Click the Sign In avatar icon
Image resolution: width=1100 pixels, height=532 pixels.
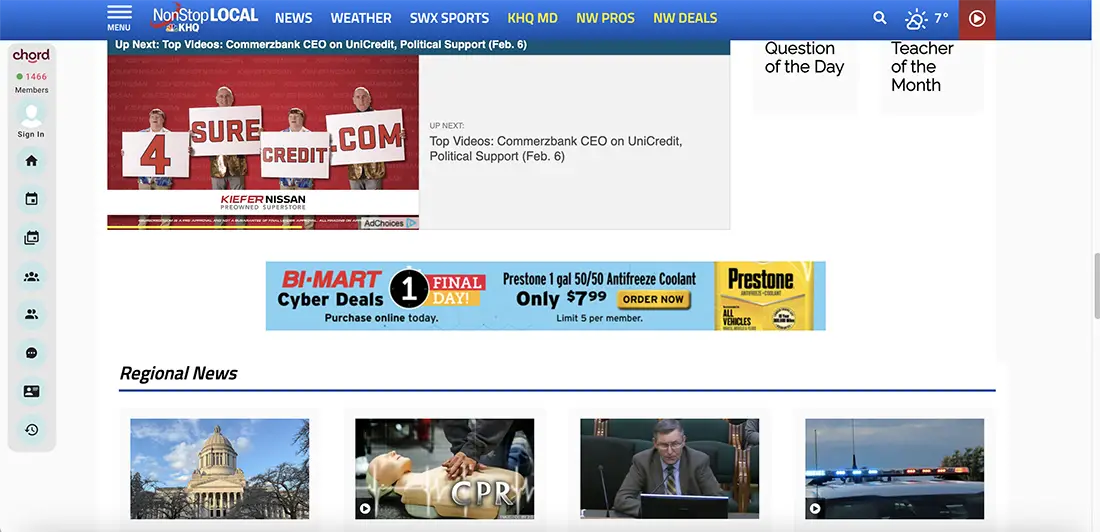click(x=32, y=115)
